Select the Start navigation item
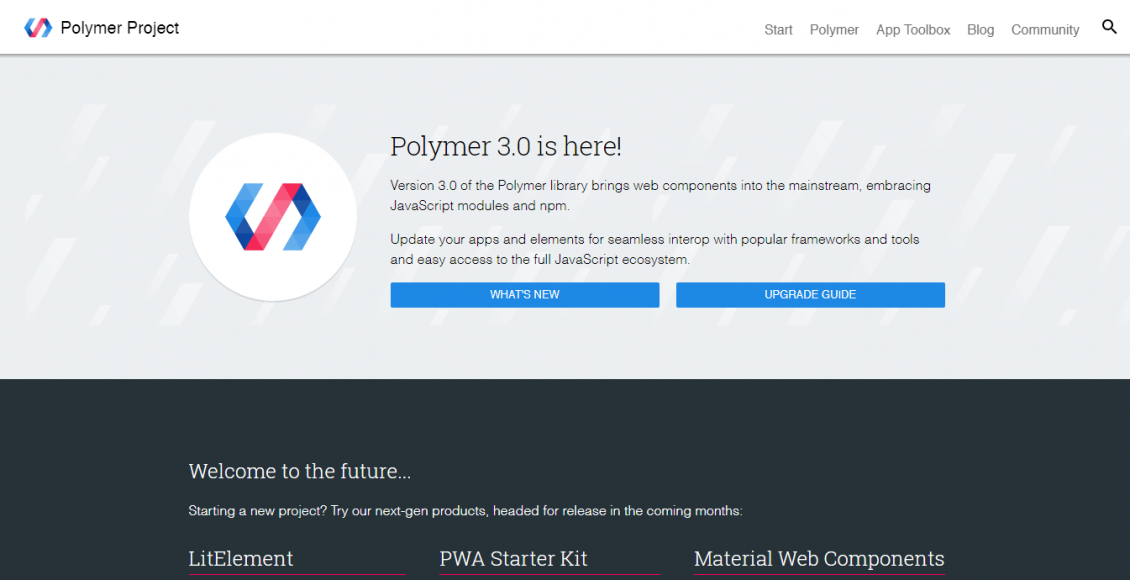1130x580 pixels. 778,29
